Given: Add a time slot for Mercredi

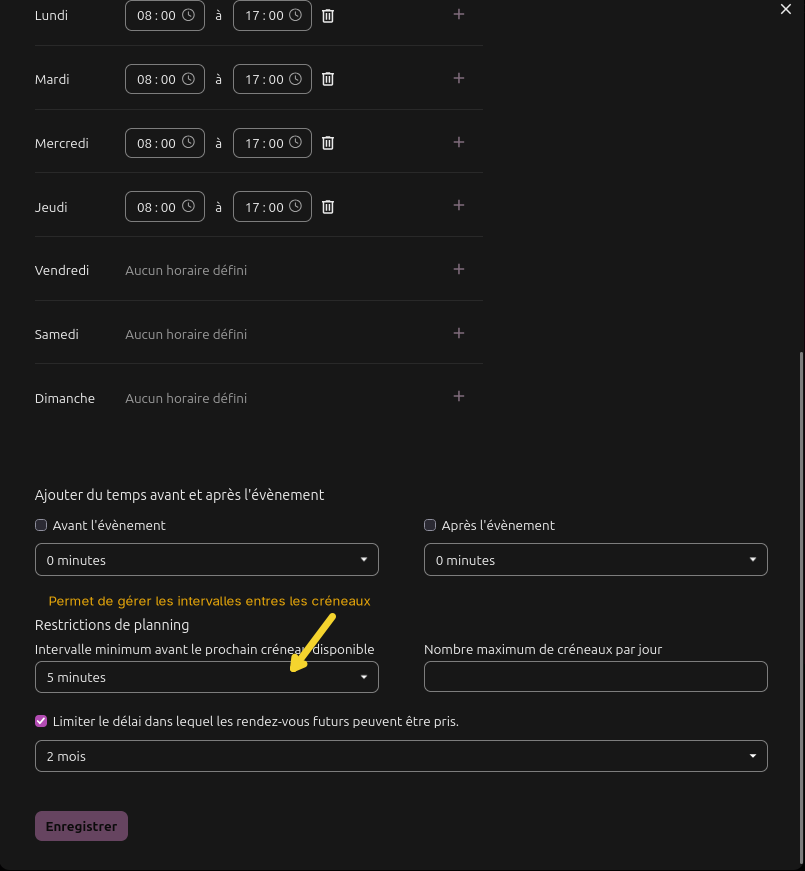Looking at the screenshot, I should pyautogui.click(x=458, y=142).
